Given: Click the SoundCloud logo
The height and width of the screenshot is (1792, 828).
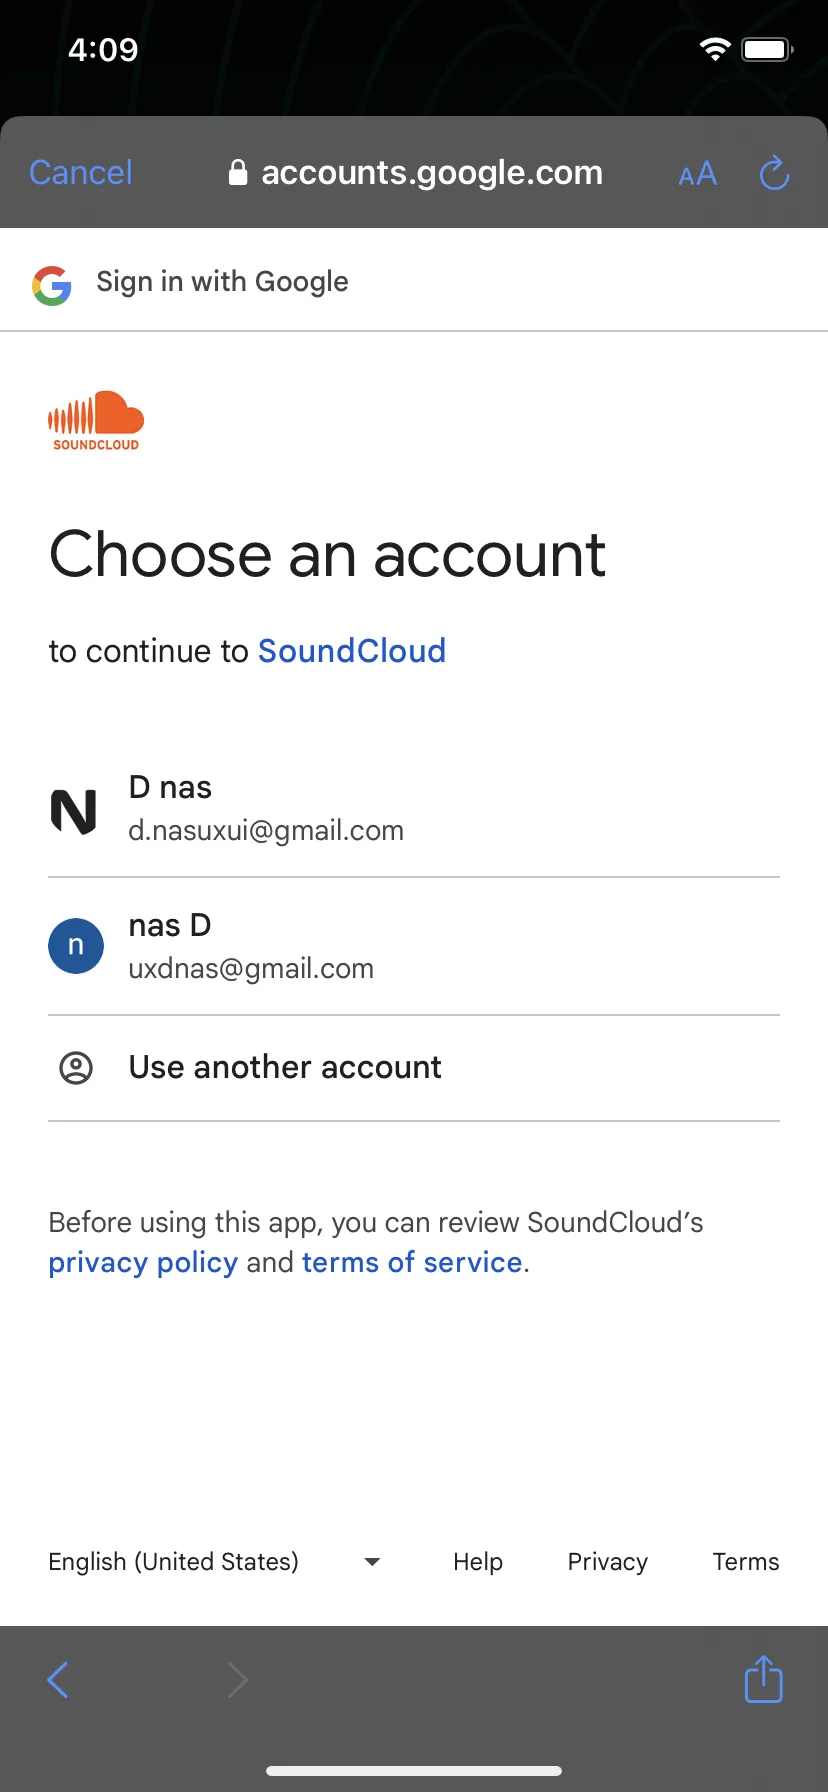Looking at the screenshot, I should [x=96, y=421].
